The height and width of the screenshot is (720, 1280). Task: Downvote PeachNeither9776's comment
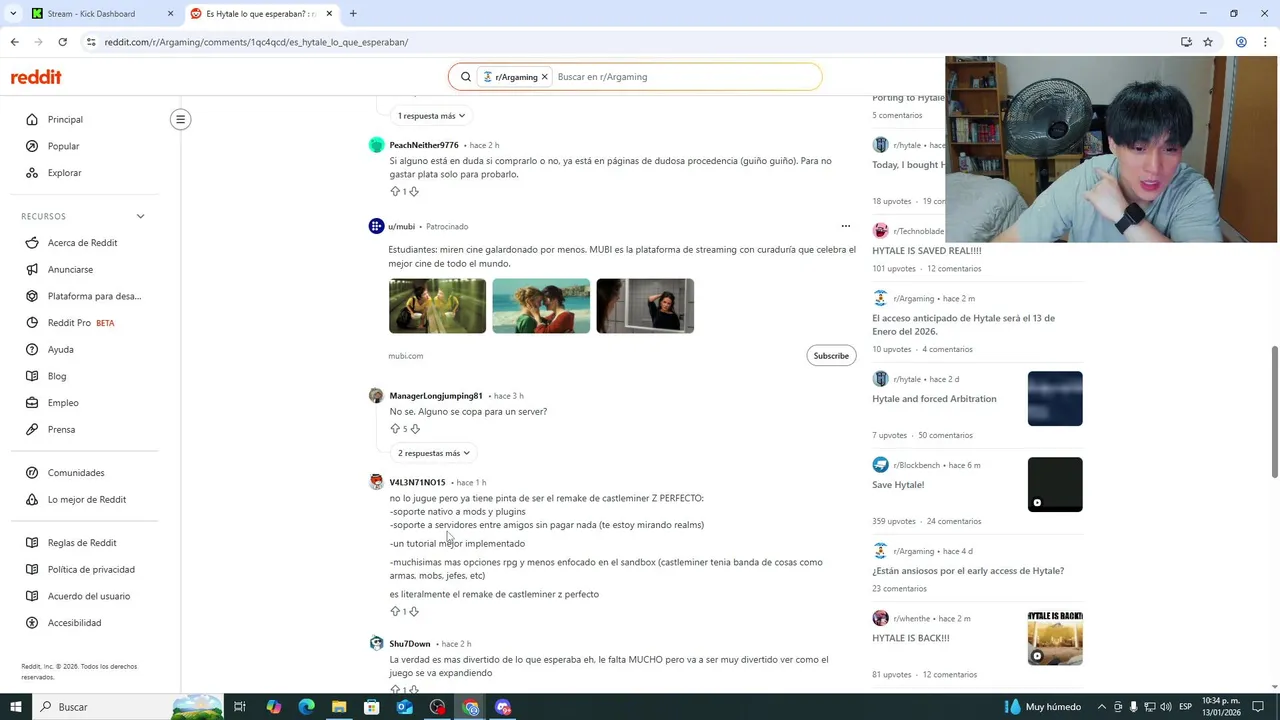pos(414,191)
